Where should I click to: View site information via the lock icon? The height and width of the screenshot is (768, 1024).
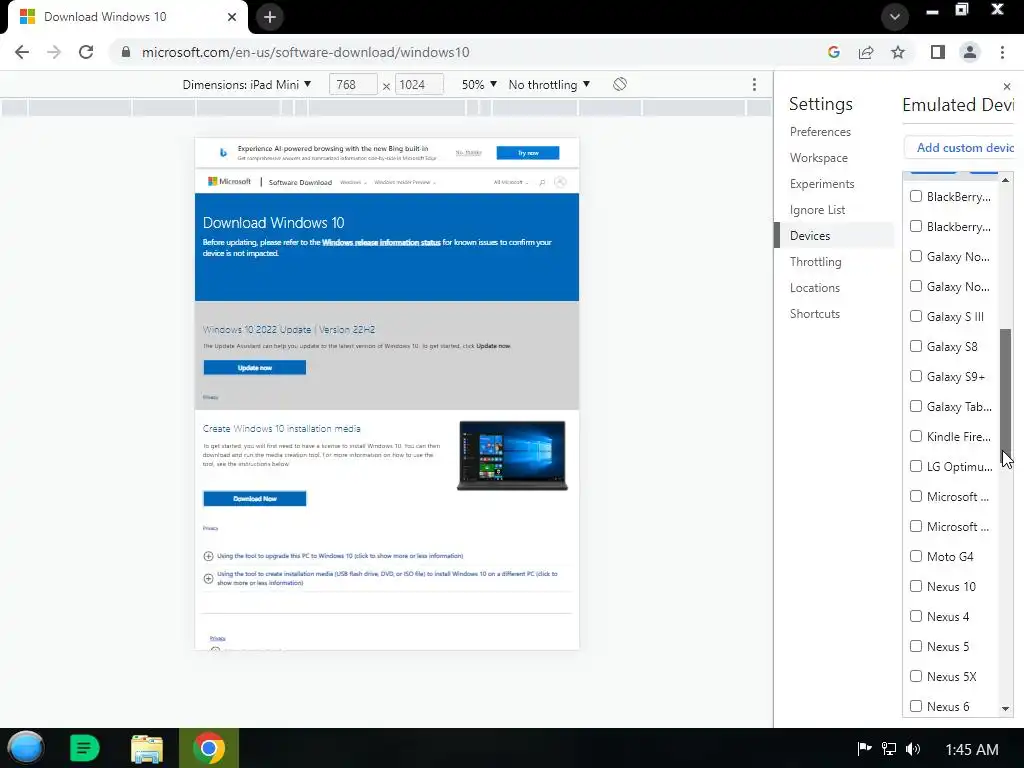[x=126, y=52]
